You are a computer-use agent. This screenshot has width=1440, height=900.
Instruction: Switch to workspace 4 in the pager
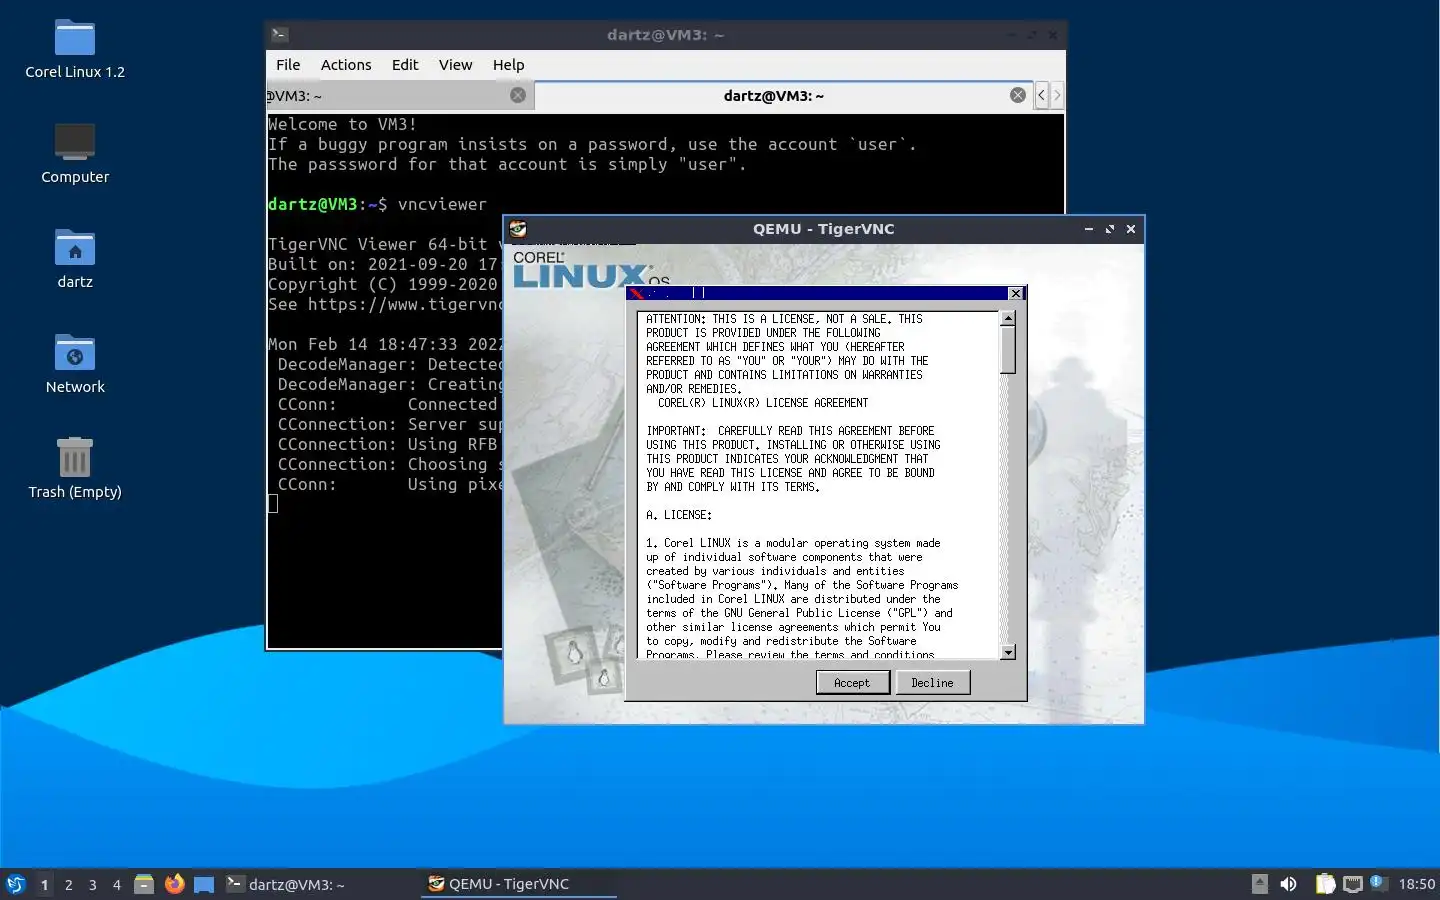(116, 884)
